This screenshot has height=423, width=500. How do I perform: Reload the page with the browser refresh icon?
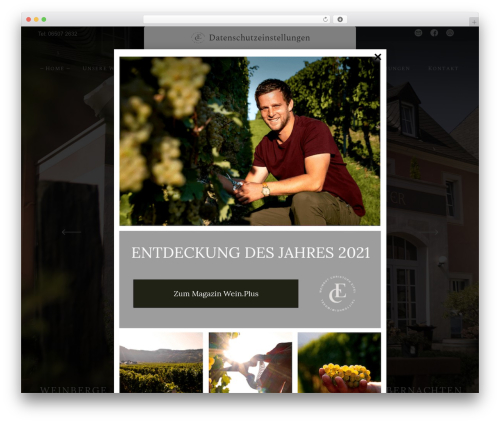point(325,20)
